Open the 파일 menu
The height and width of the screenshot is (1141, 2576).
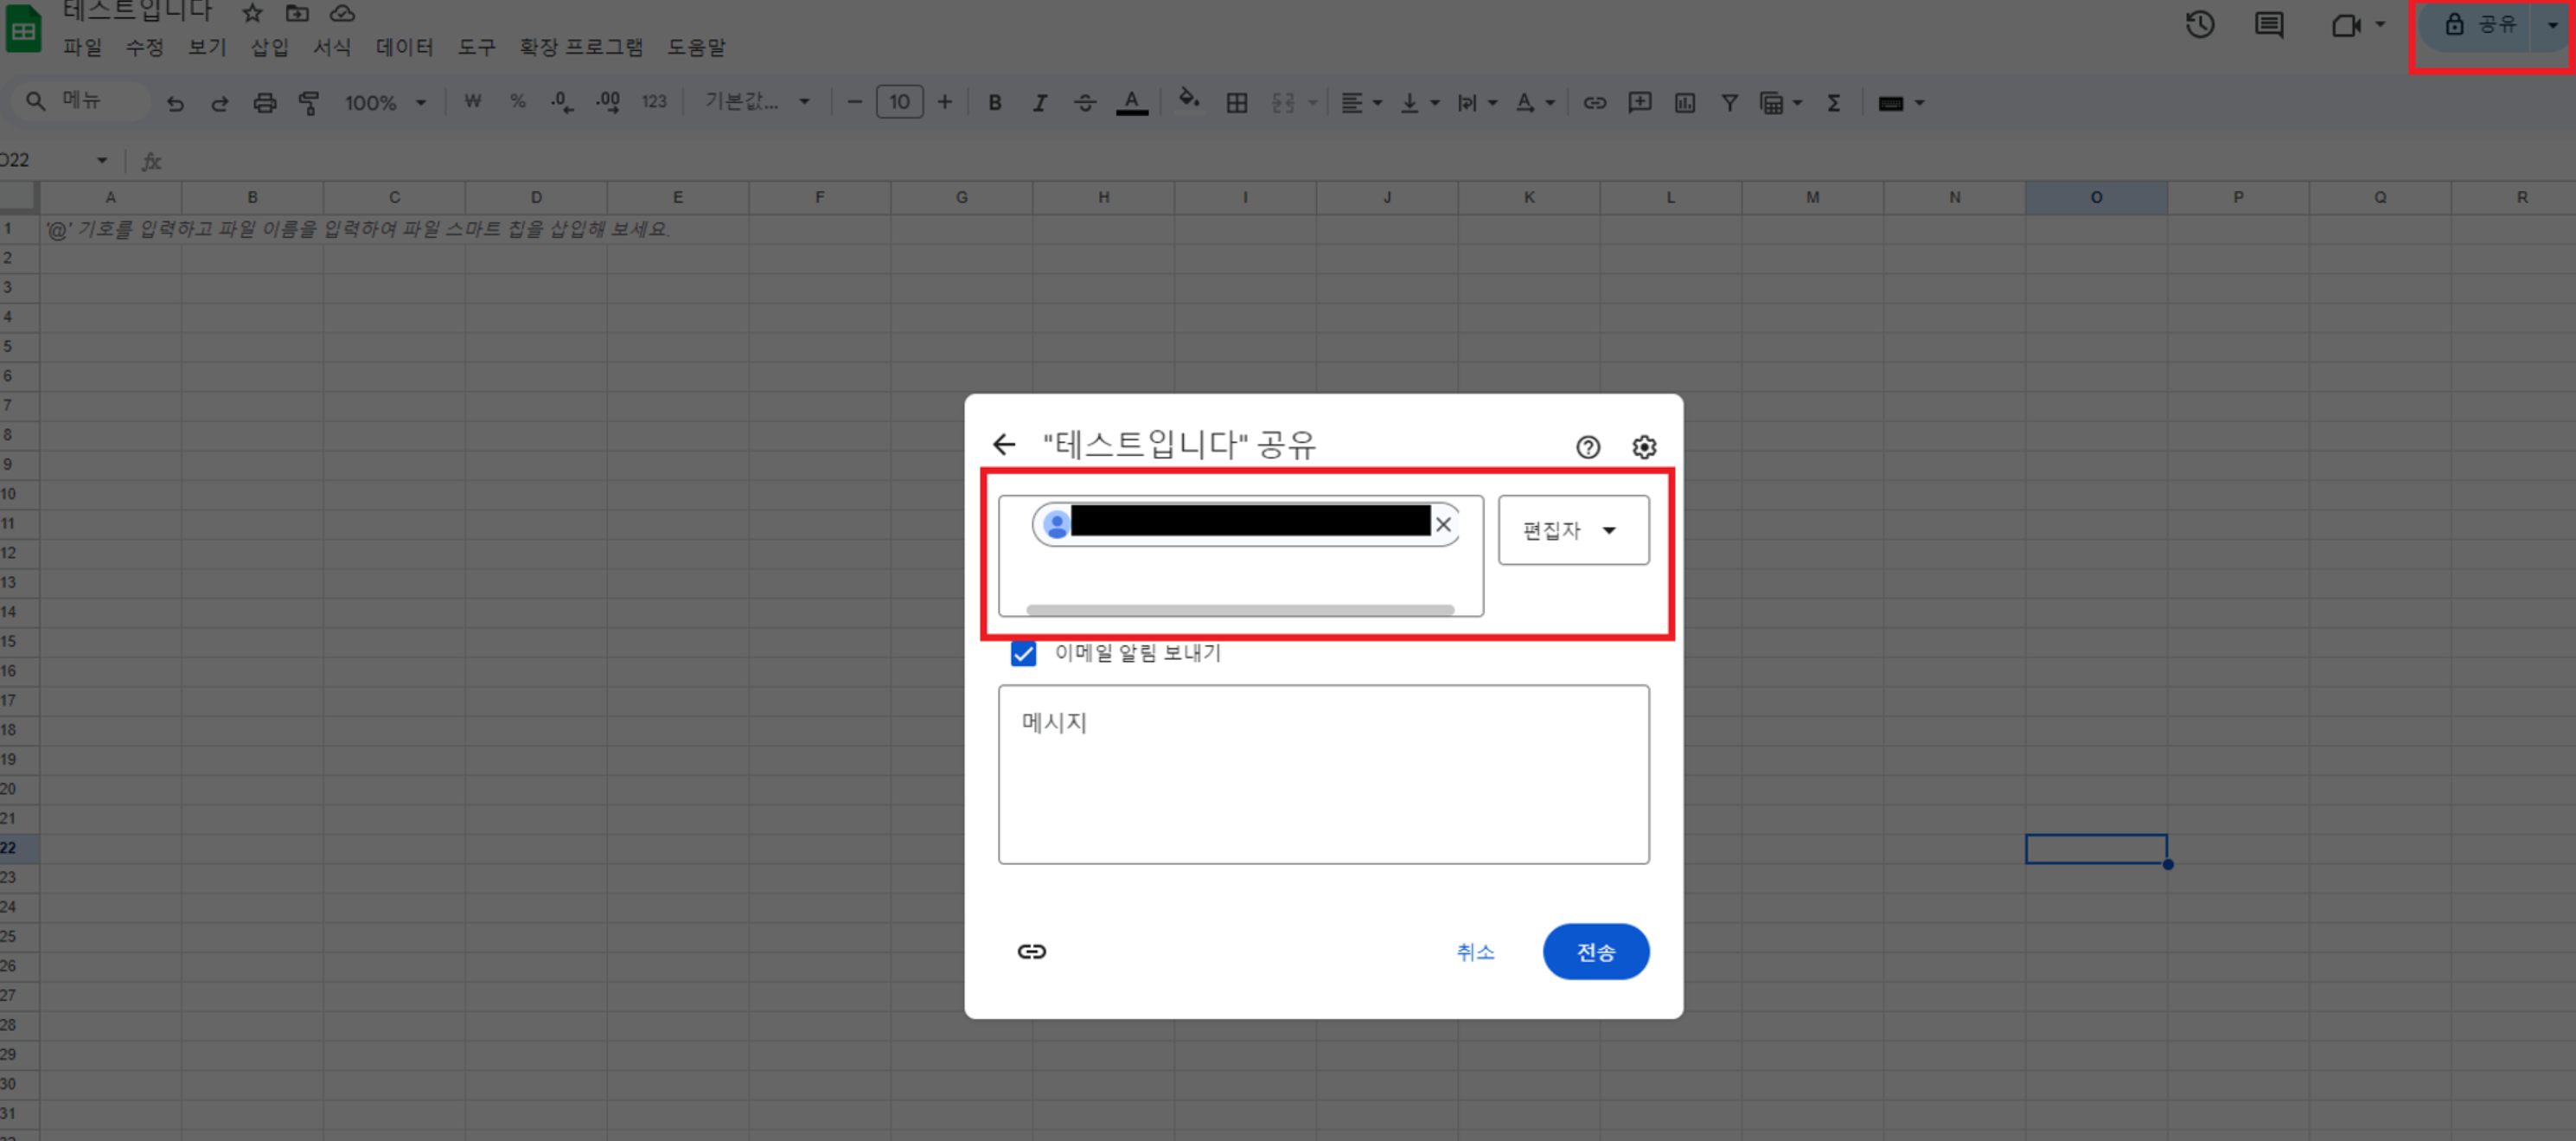82,47
